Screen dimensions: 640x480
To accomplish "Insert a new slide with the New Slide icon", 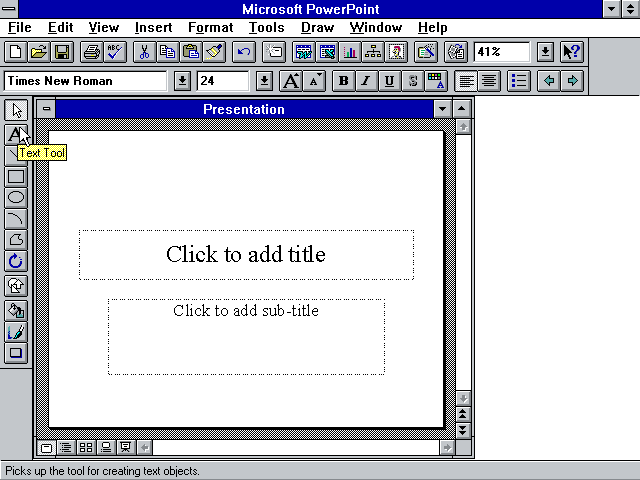I will (273, 52).
